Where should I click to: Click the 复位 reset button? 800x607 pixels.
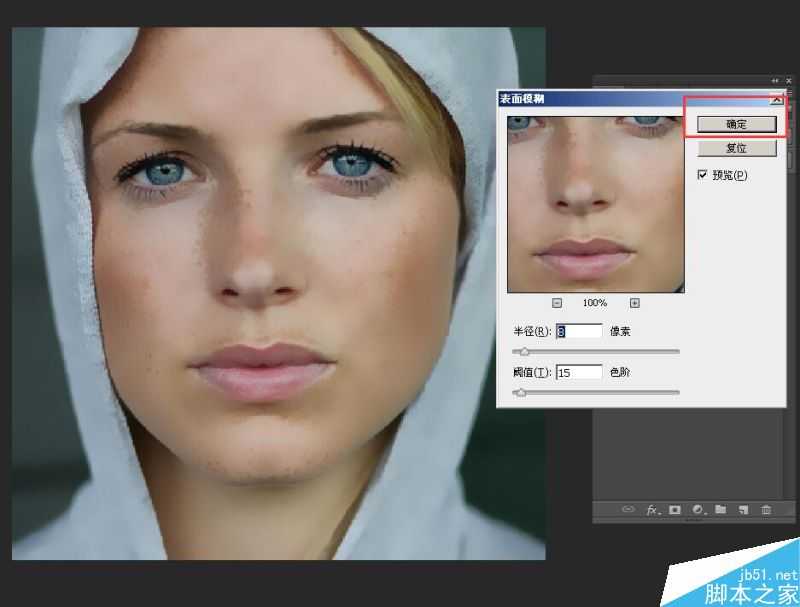(736, 148)
